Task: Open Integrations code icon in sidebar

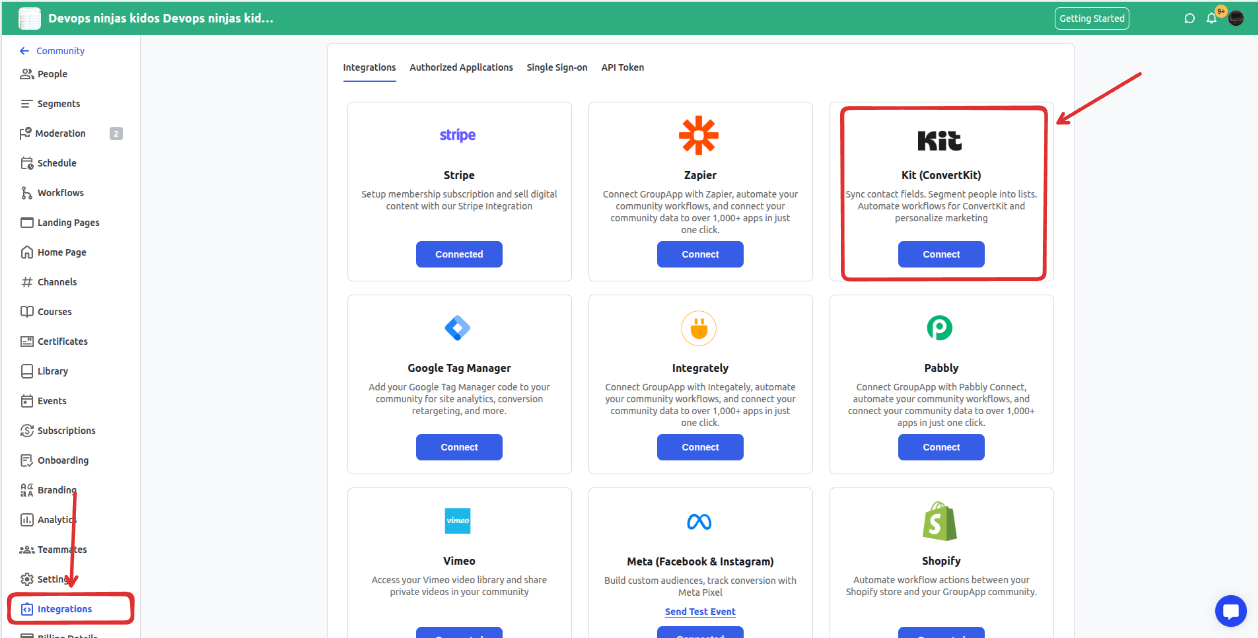Action: point(27,609)
